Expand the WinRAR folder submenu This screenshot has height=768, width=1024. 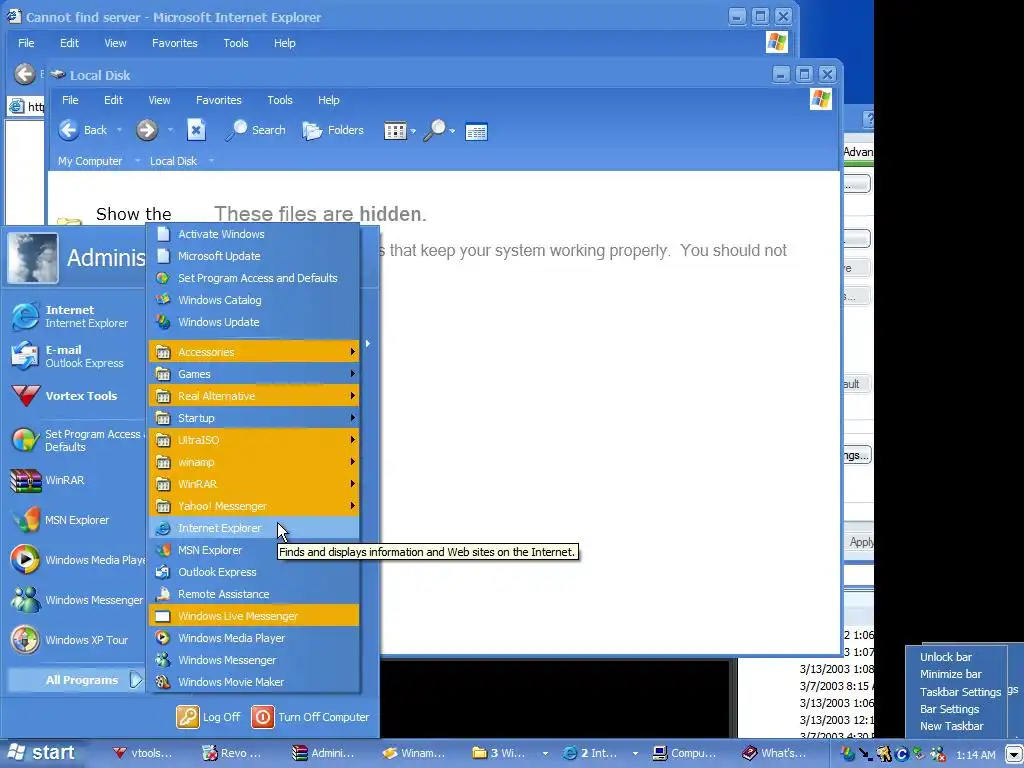pos(254,484)
